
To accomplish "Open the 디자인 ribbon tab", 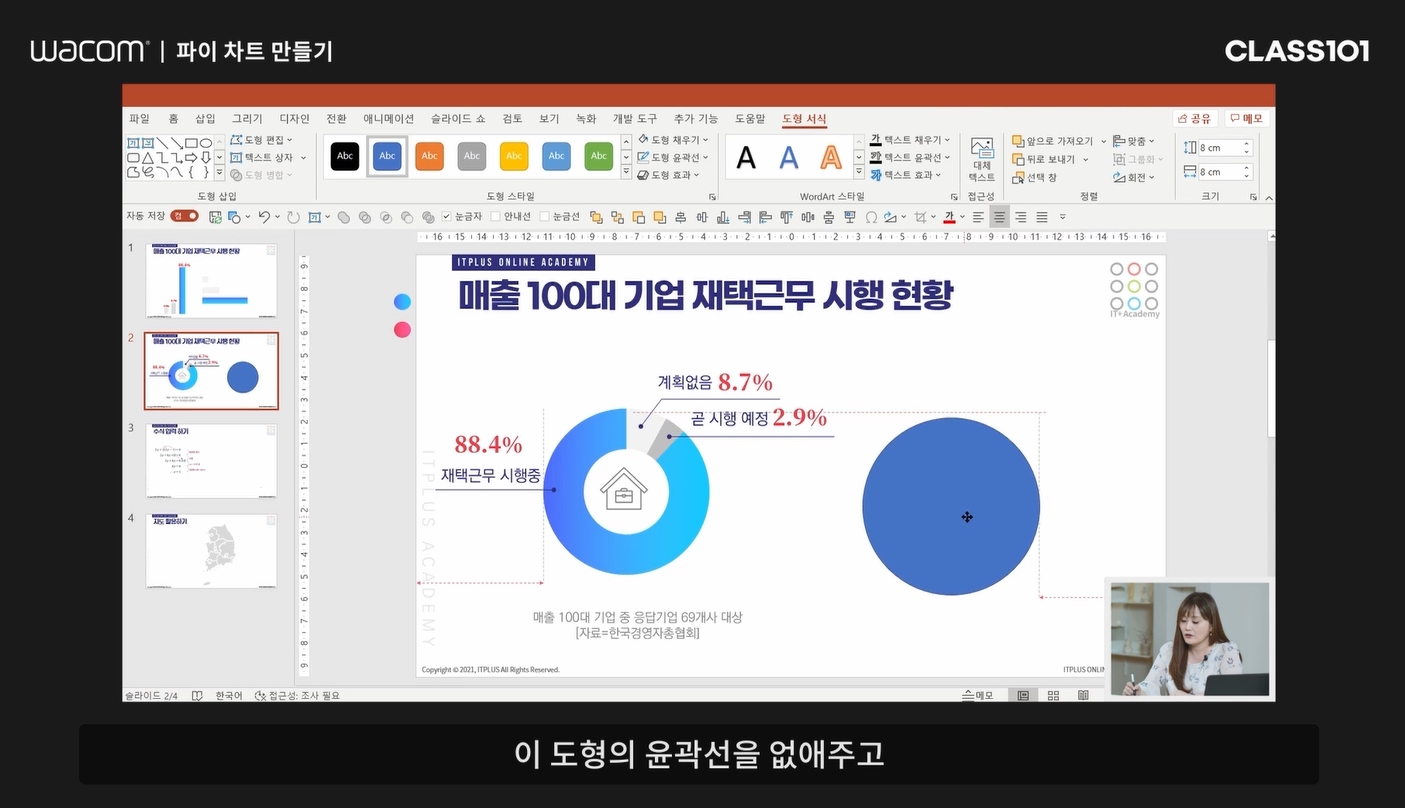I will pyautogui.click(x=294, y=118).
